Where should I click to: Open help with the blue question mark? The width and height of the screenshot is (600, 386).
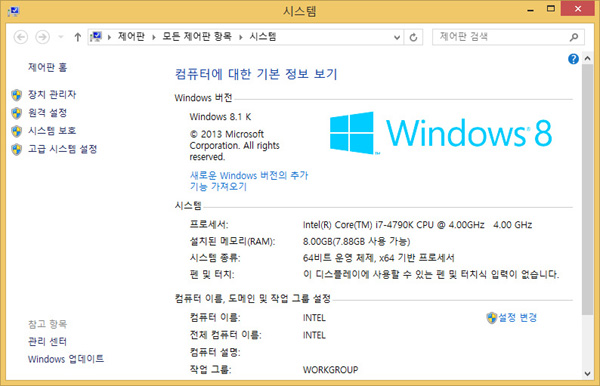coord(573,59)
